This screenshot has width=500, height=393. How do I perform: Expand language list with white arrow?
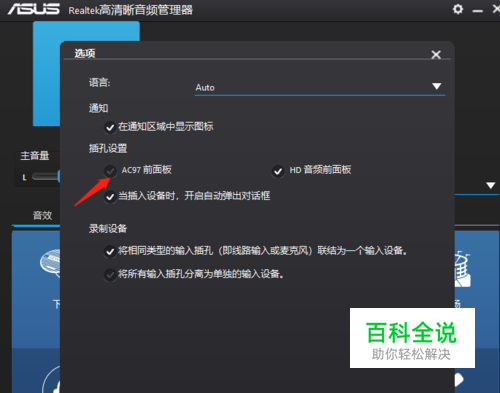[x=436, y=86]
